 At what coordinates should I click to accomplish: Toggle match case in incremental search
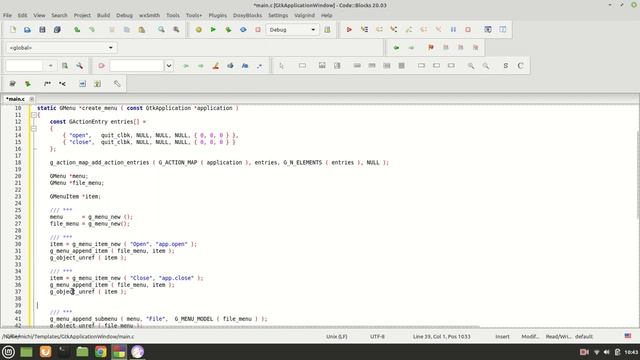(245, 66)
